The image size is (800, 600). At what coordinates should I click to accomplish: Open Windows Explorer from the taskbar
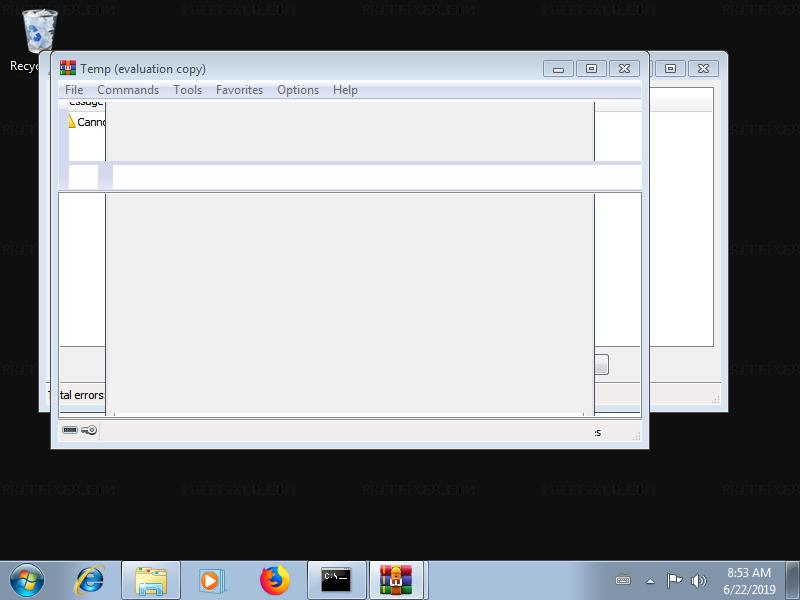[x=151, y=581]
